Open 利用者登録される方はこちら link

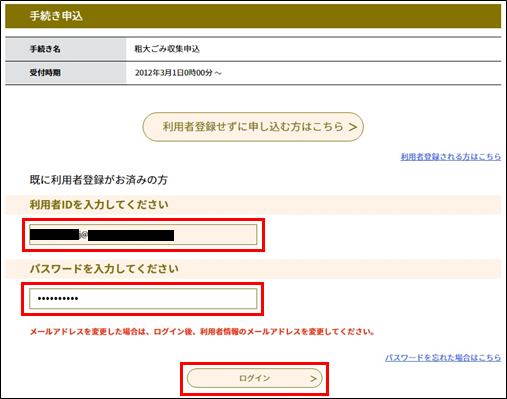point(451,157)
